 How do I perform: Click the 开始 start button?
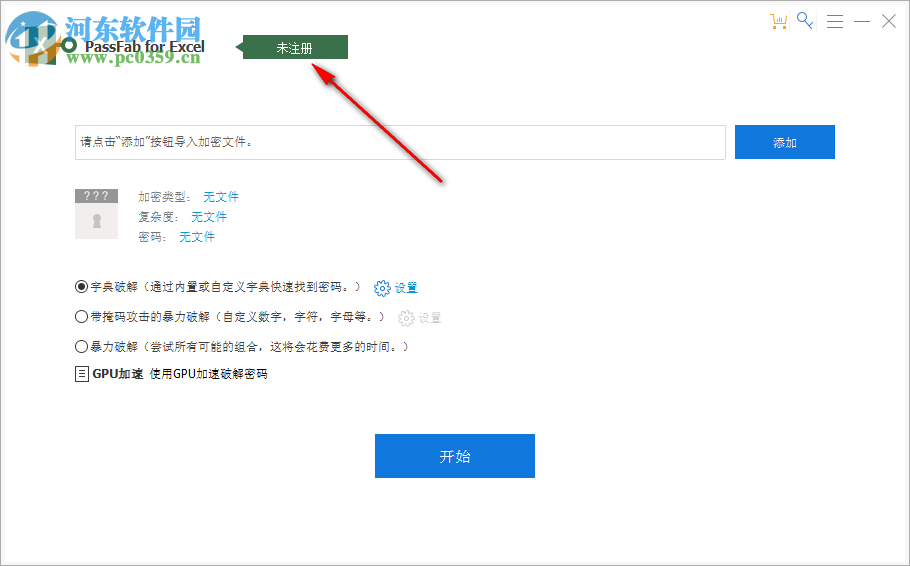pos(454,456)
